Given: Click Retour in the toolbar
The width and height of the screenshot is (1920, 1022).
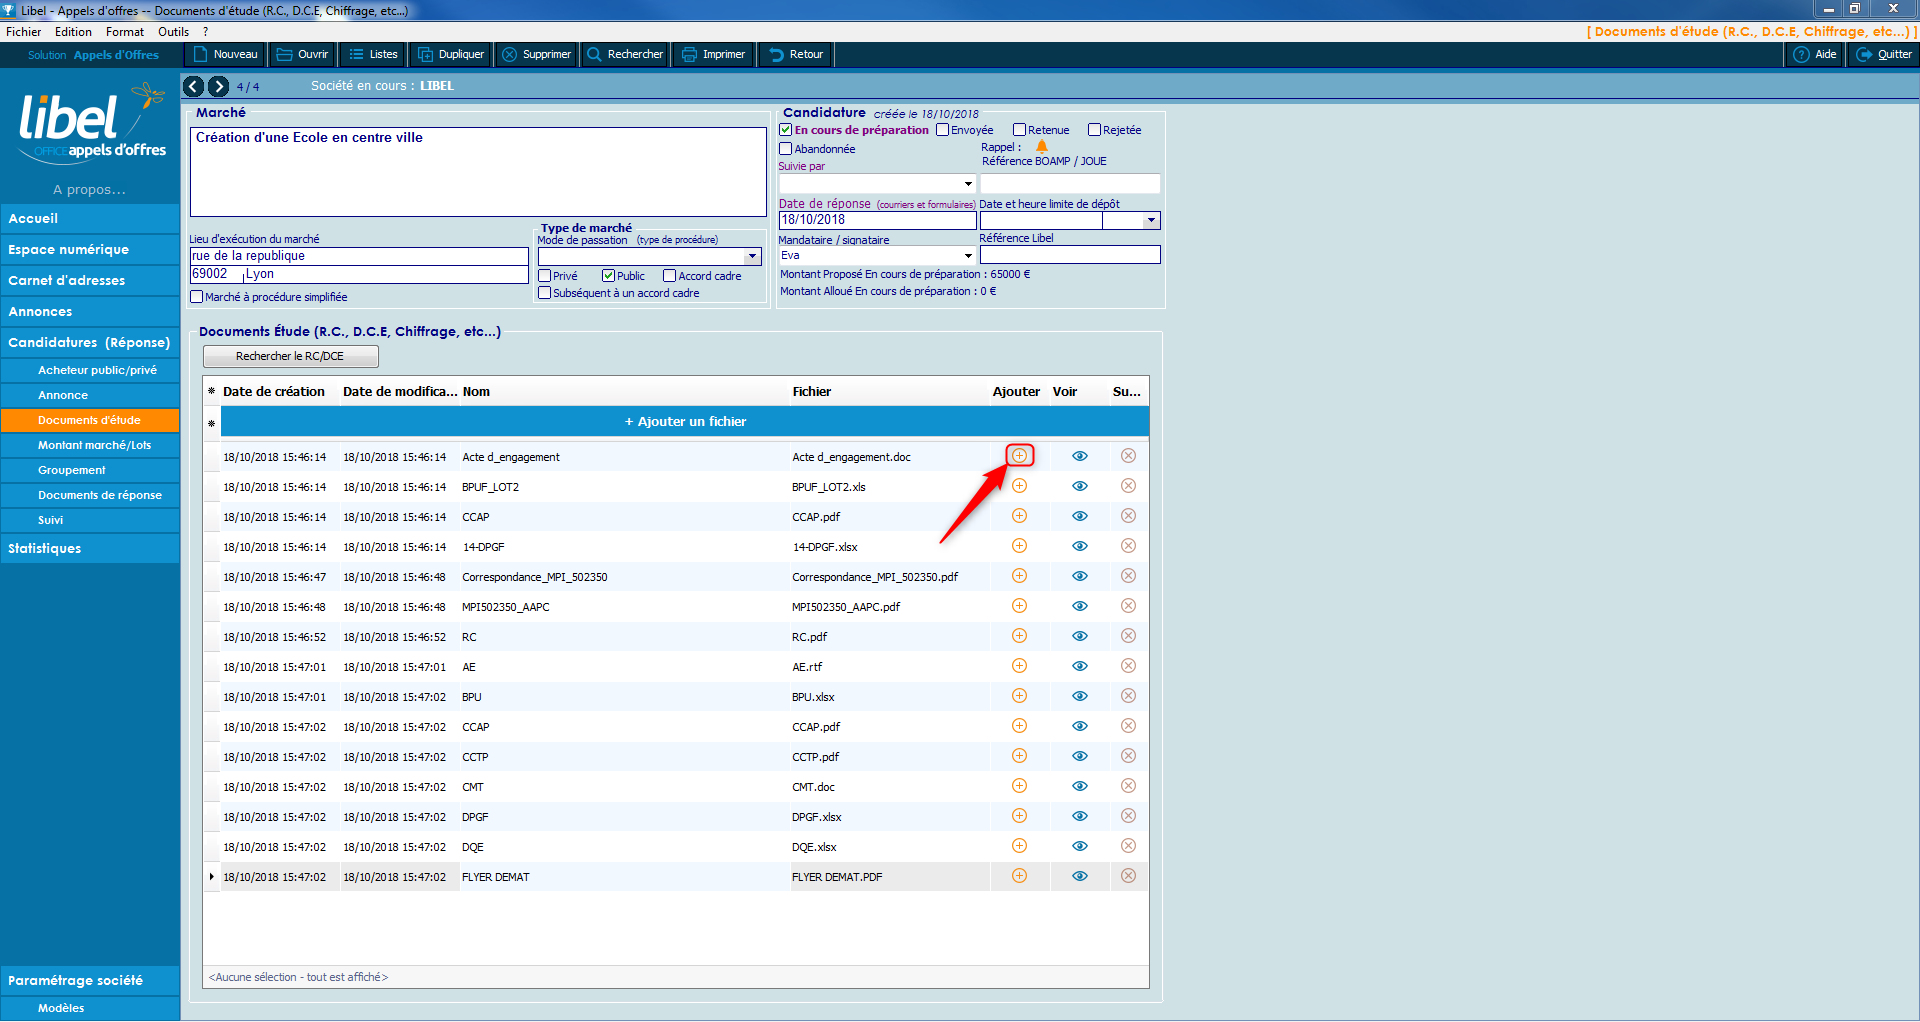Looking at the screenshot, I should click(x=796, y=54).
